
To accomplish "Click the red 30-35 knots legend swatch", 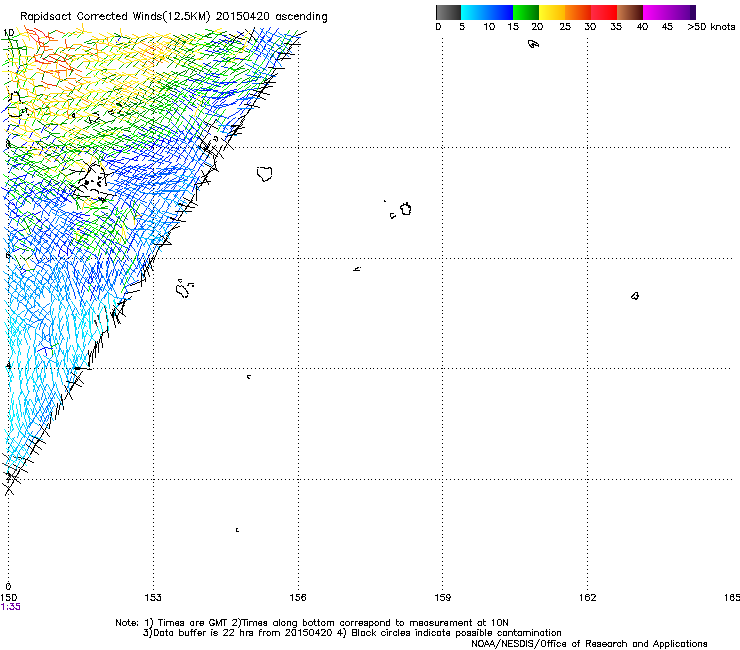I will click(x=604, y=12).
